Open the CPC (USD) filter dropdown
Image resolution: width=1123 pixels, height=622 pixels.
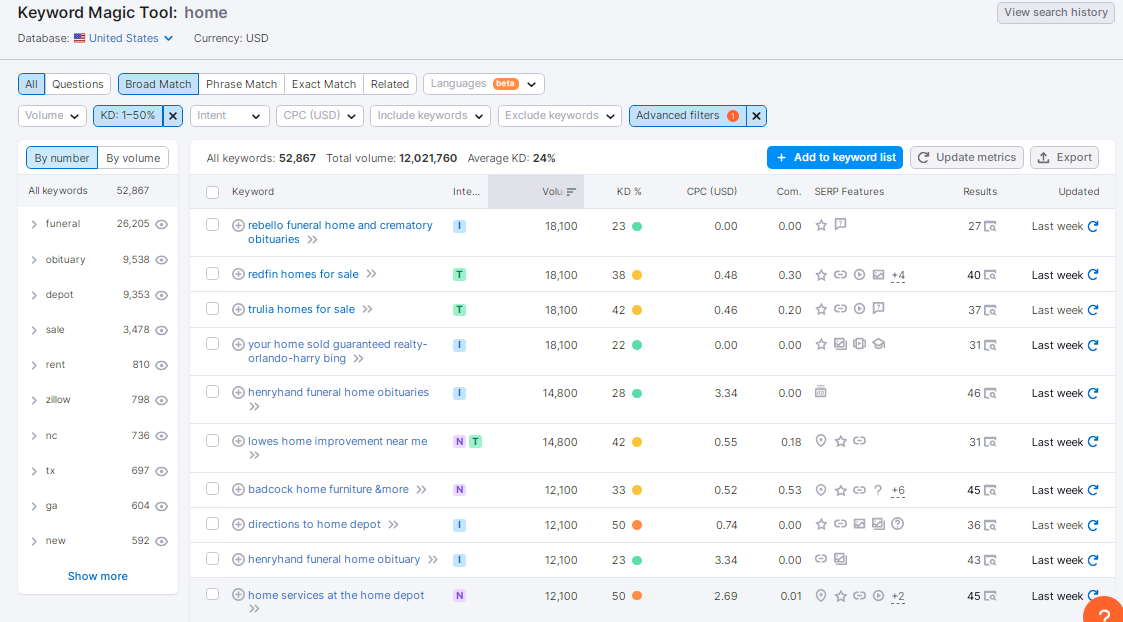click(x=319, y=116)
